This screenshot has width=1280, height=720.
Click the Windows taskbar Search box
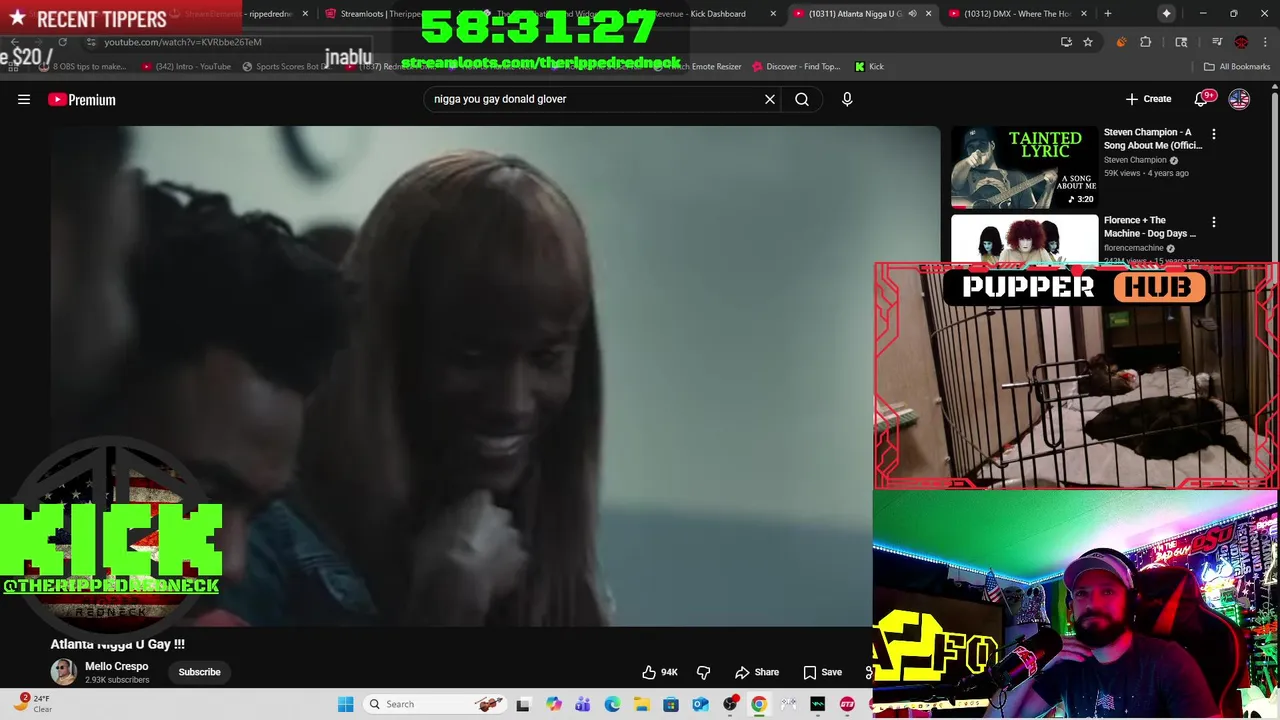pyautogui.click(x=434, y=704)
